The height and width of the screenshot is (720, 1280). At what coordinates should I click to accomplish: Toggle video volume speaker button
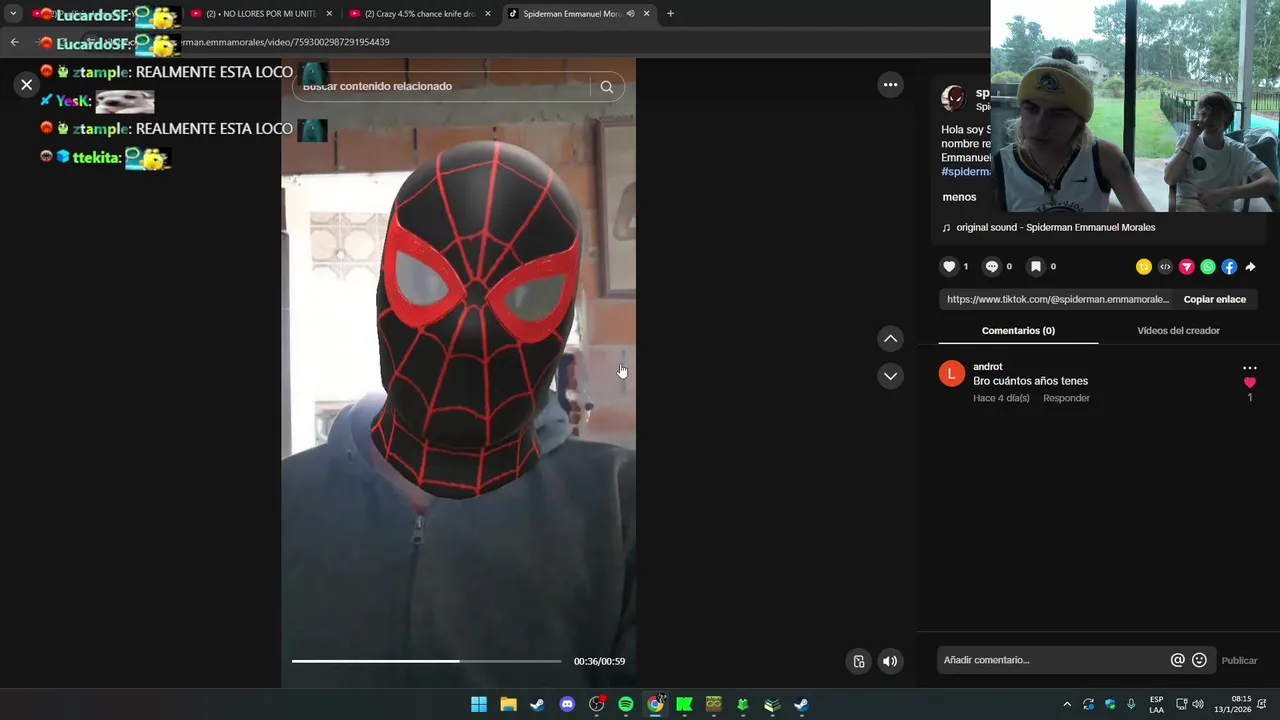click(889, 661)
